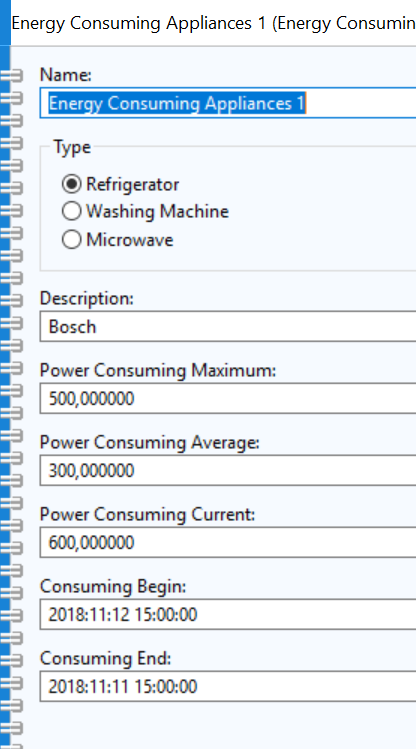
Task: Click the Description field containing Bosch
Action: [228, 327]
